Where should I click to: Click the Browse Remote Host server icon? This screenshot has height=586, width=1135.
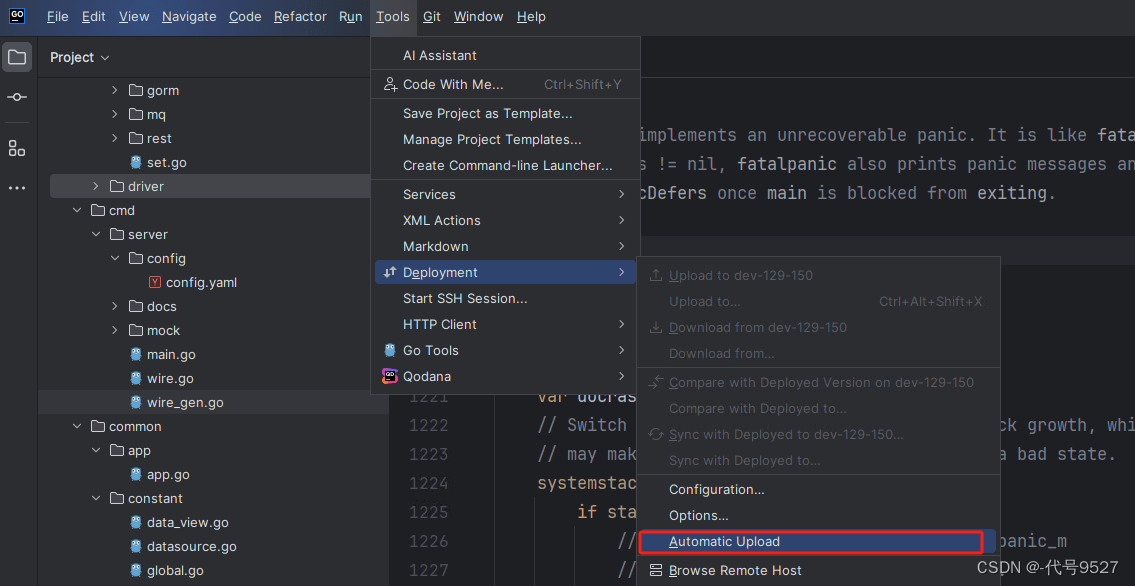coord(656,571)
